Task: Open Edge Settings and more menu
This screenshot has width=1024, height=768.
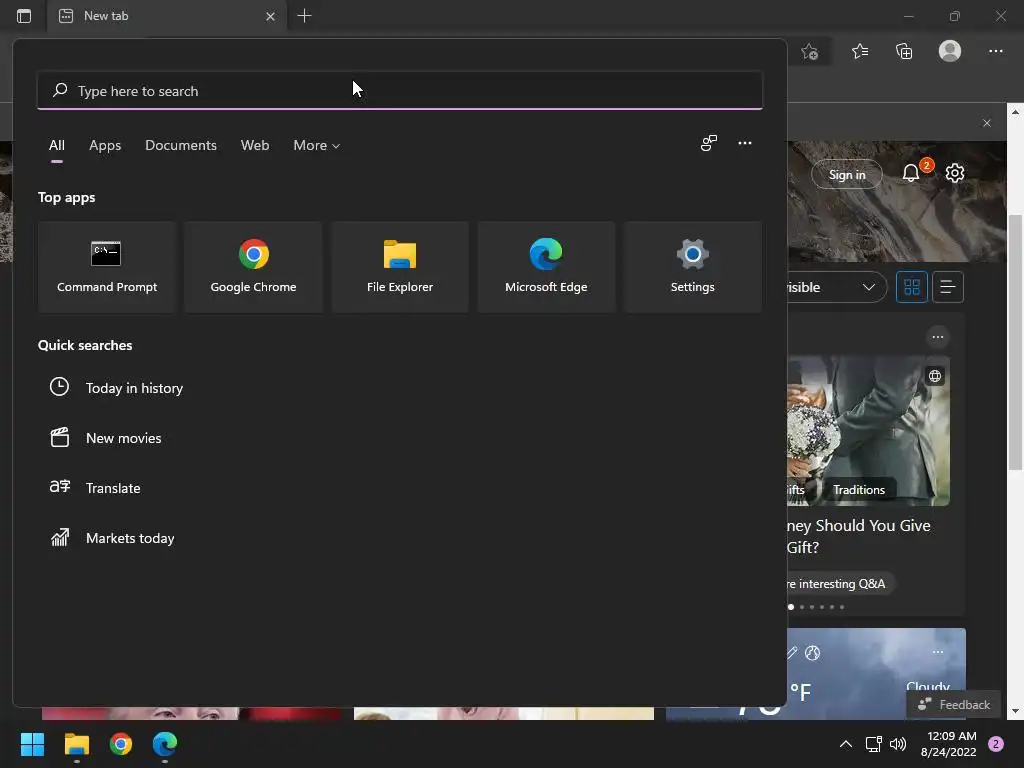Action: (x=995, y=51)
